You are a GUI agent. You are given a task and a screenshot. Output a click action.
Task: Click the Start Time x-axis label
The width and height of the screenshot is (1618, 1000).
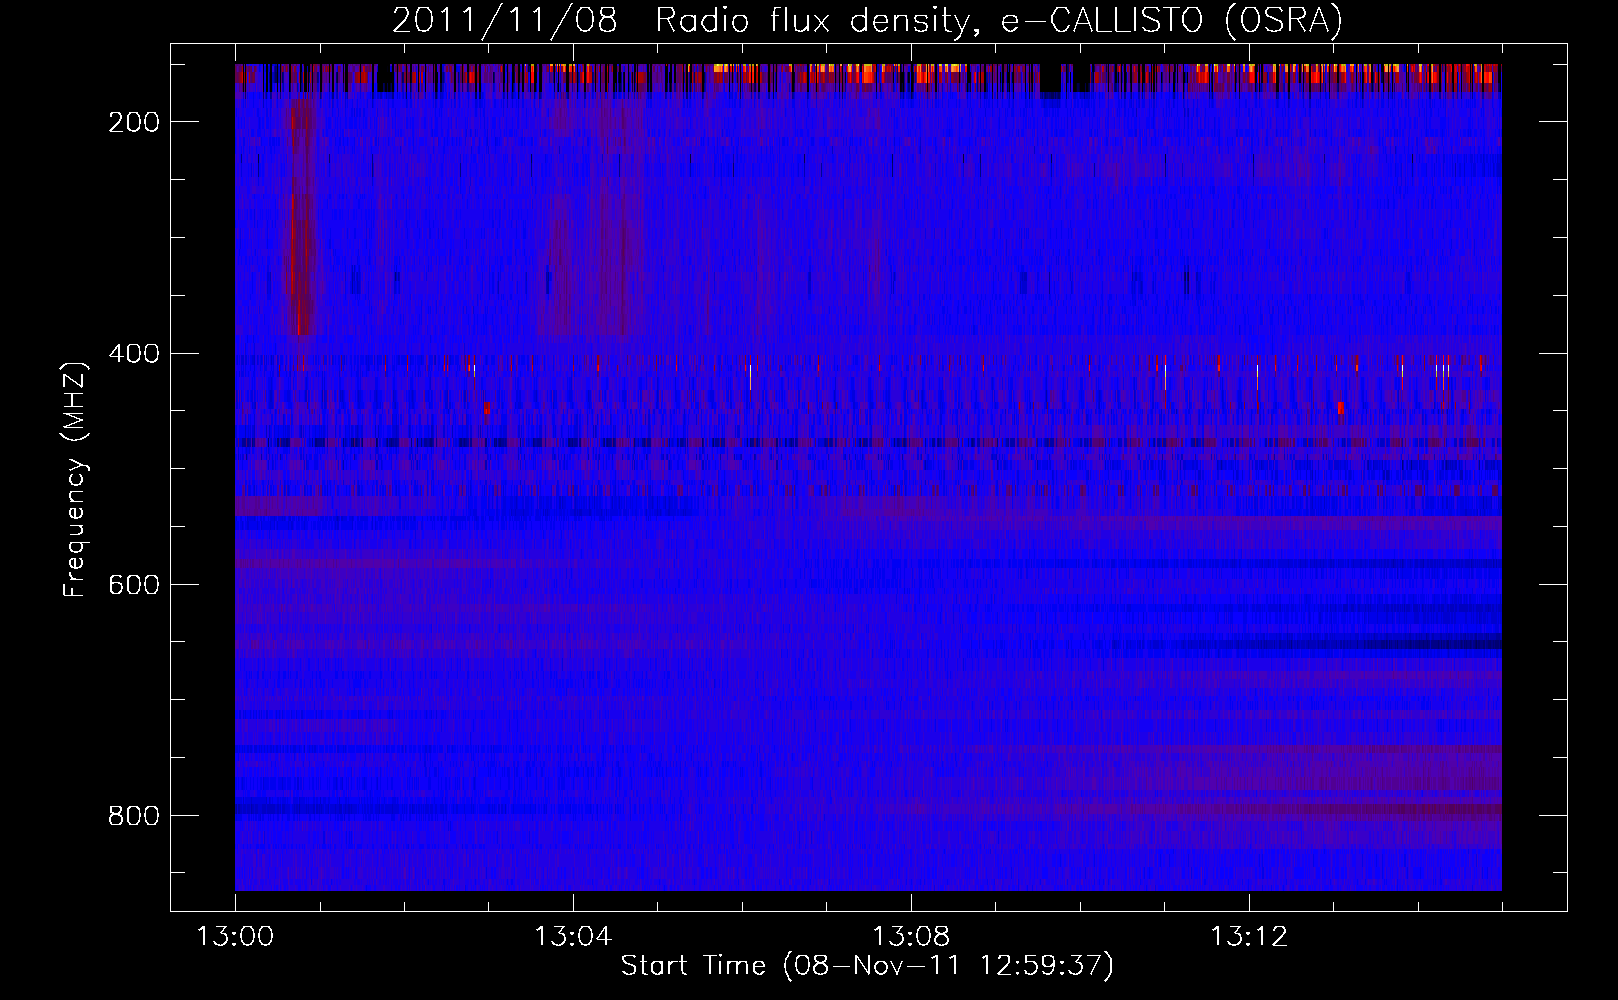867,966
